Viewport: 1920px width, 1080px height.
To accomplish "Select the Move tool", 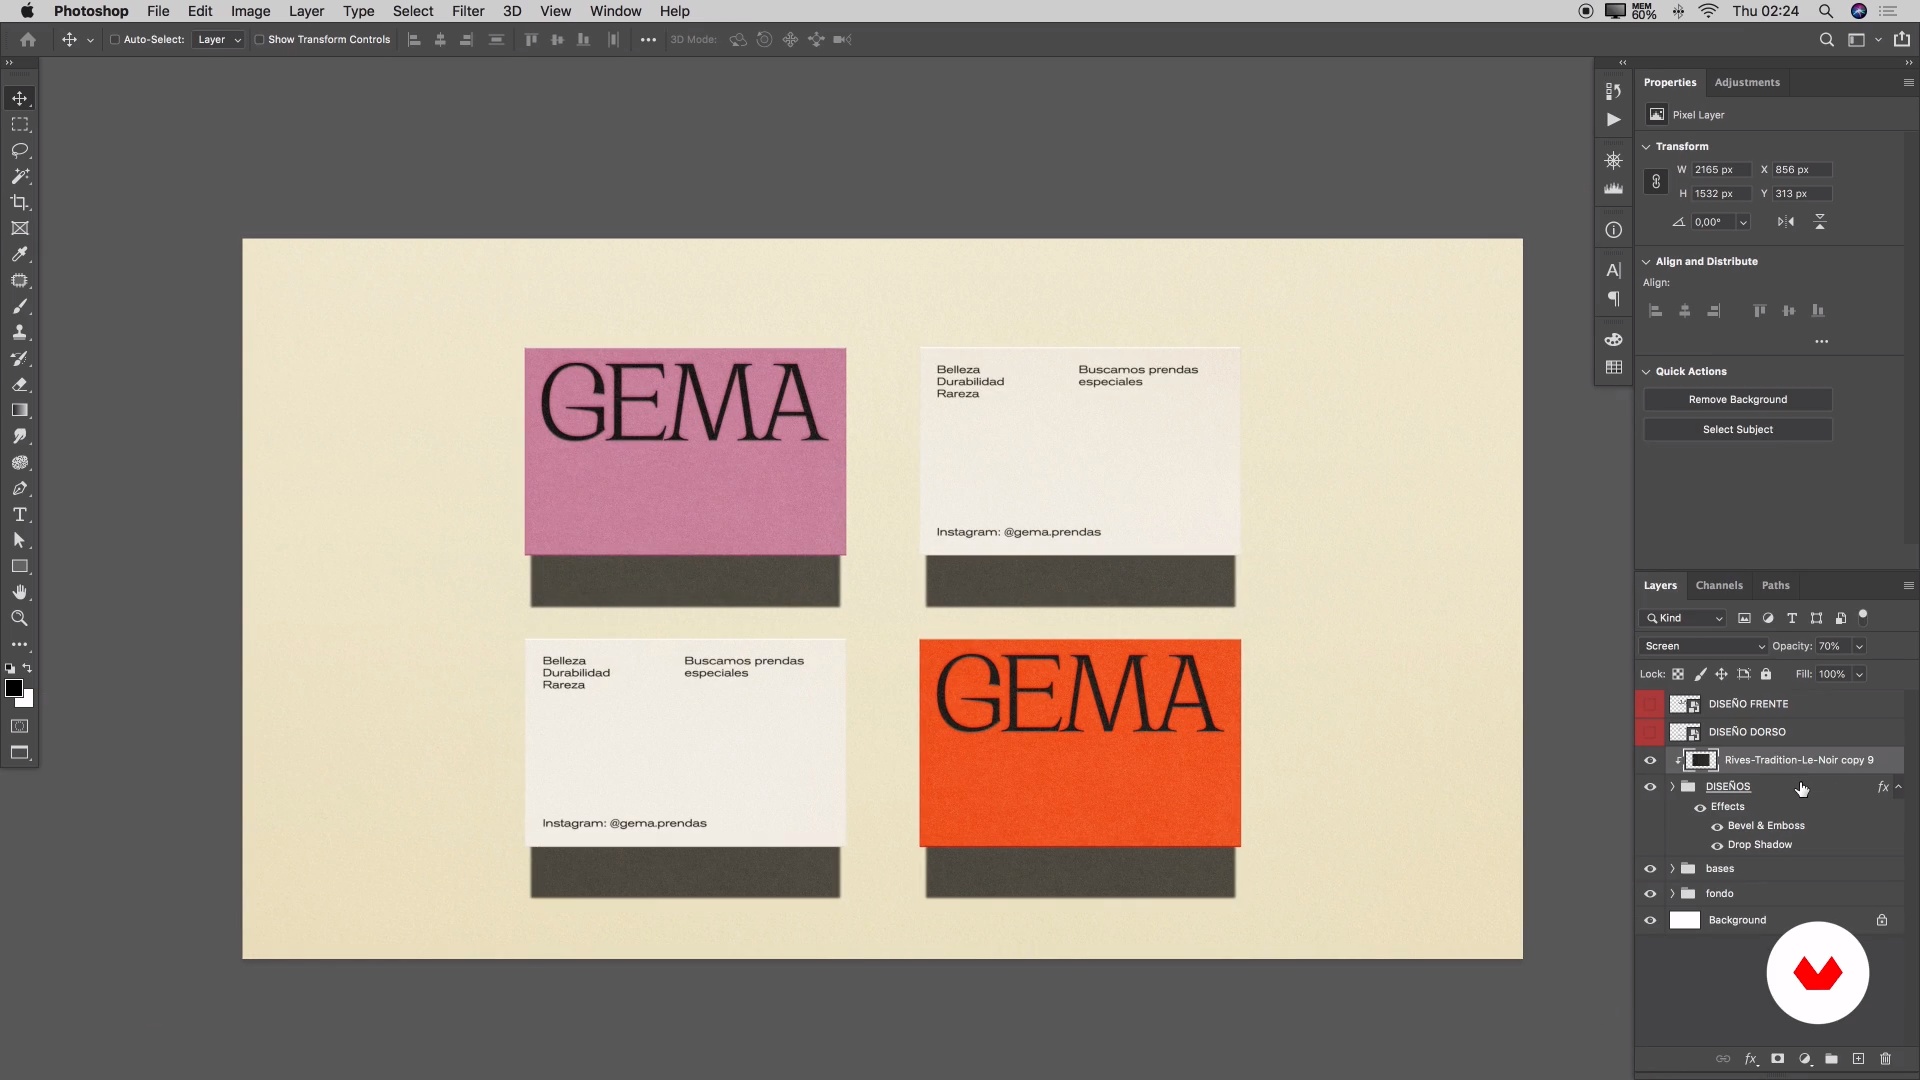I will tap(19, 98).
